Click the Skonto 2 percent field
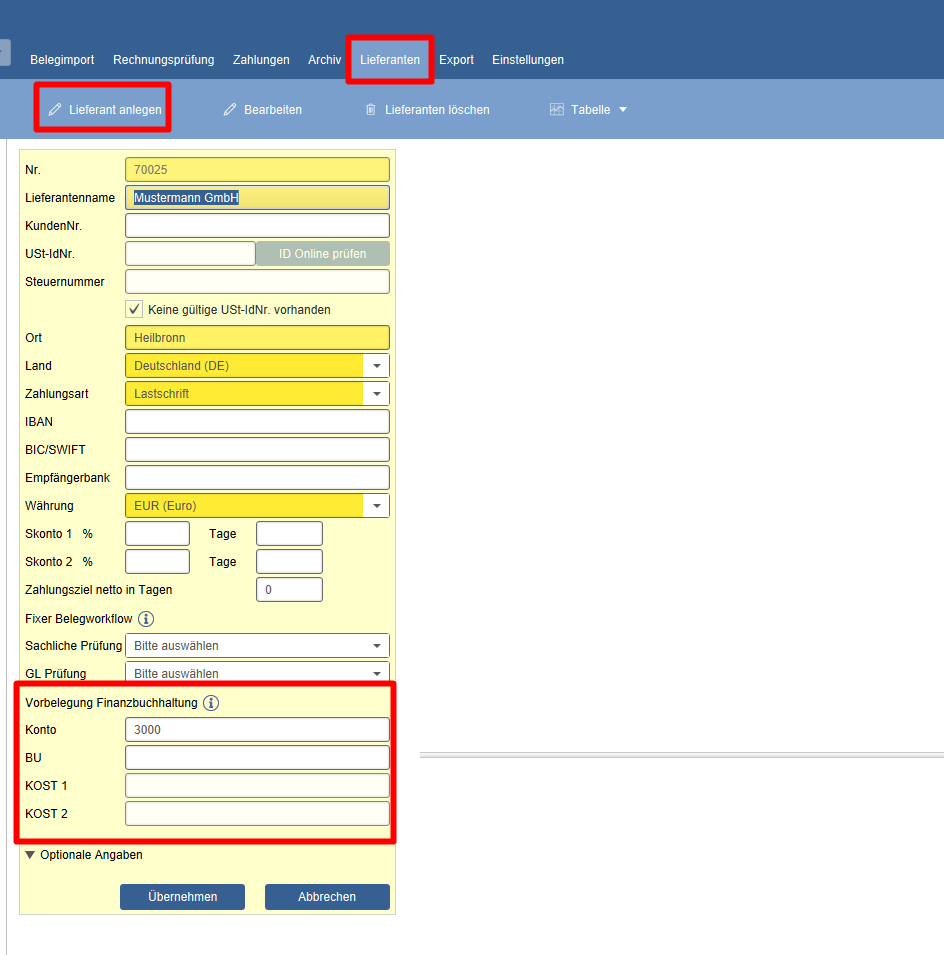 point(157,562)
